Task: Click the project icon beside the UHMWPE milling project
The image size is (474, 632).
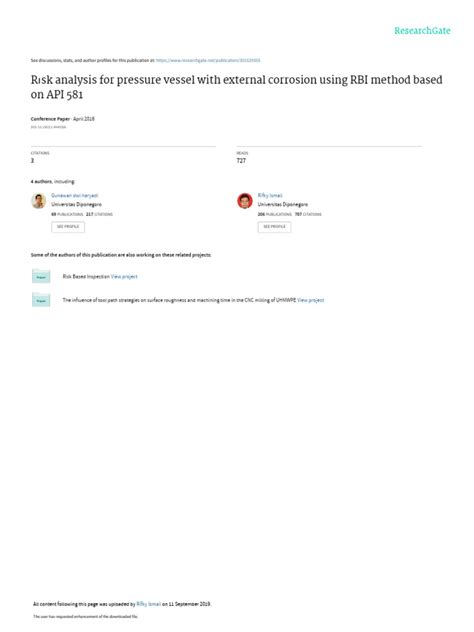Action: coord(41,300)
